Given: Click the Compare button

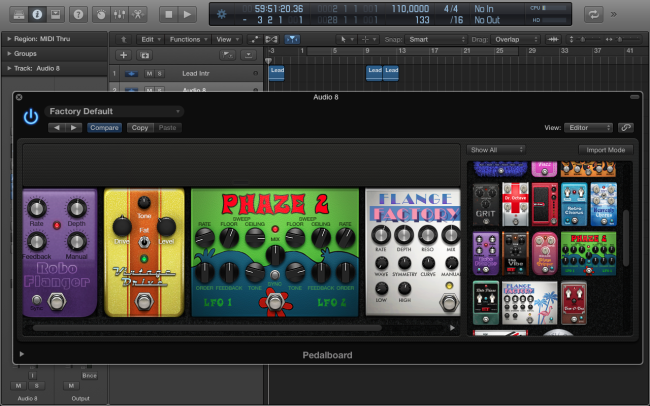Looking at the screenshot, I should (103, 128).
